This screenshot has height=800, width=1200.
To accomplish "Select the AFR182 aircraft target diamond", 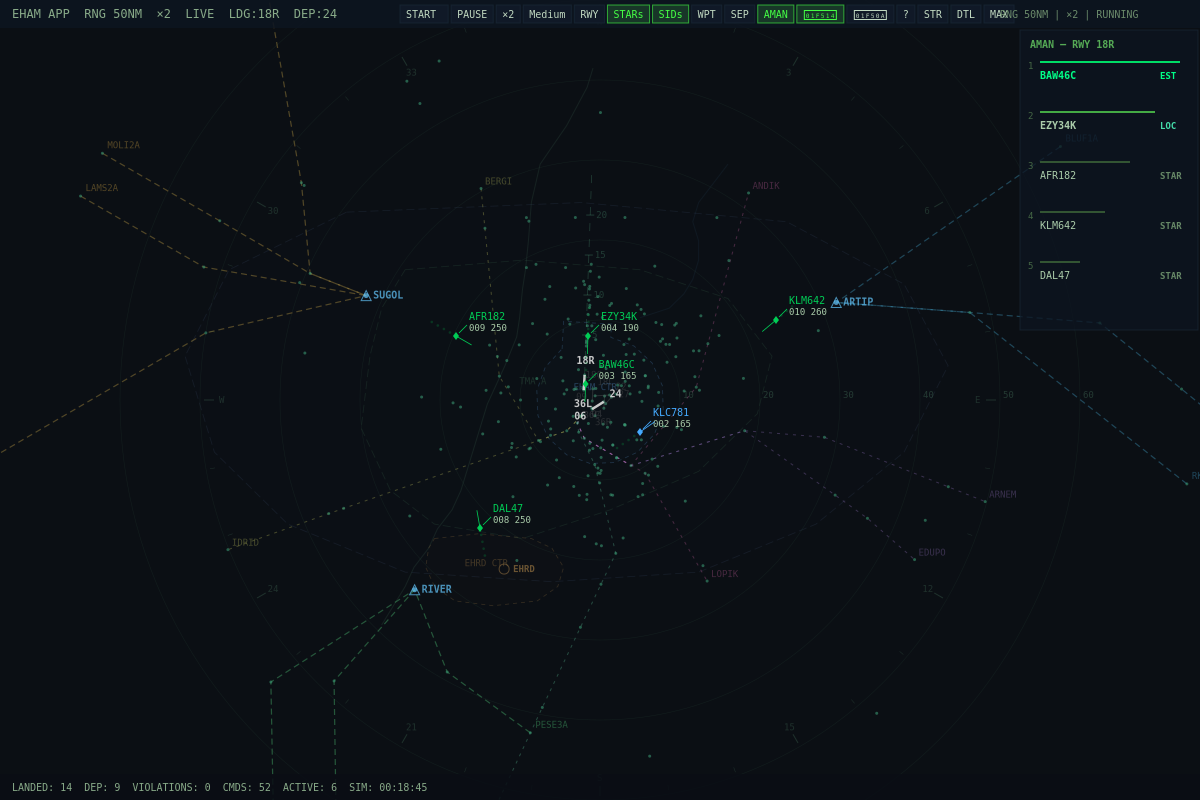I will point(456,336).
